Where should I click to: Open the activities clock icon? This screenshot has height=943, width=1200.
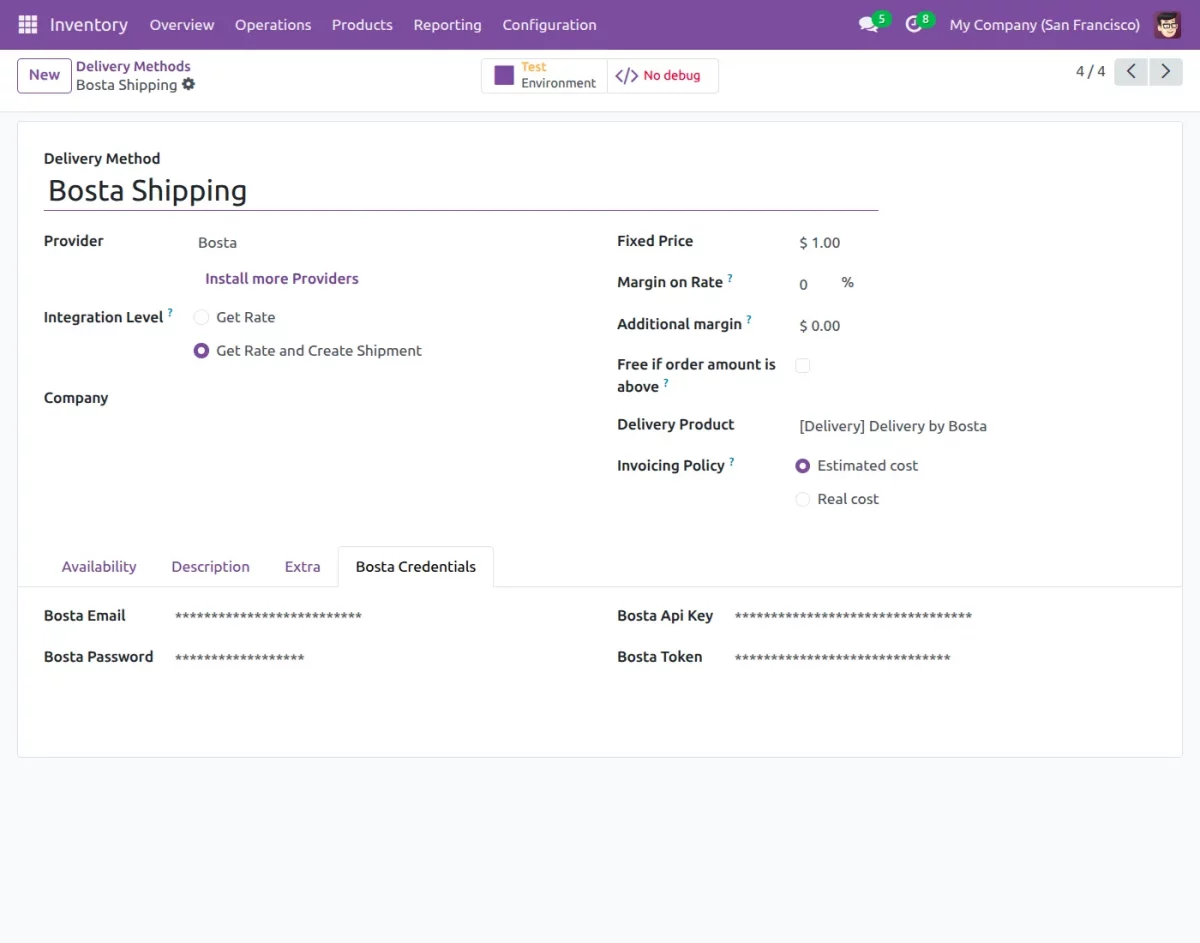point(913,25)
